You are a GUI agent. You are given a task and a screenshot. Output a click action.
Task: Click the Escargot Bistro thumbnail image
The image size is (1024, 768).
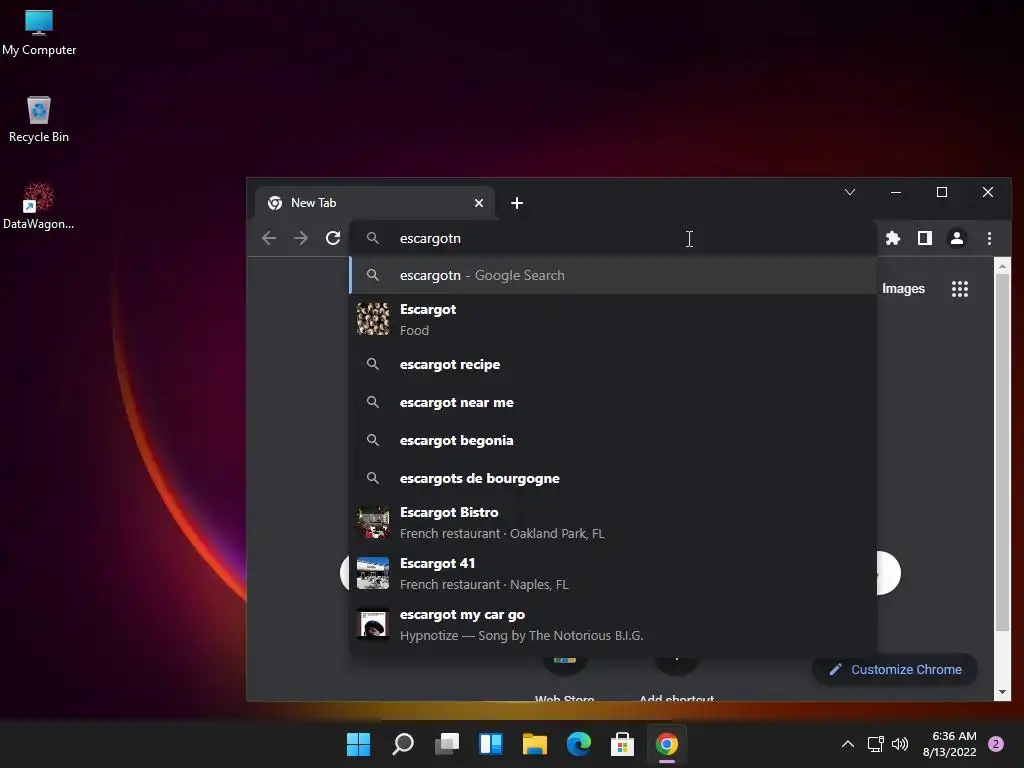pyautogui.click(x=373, y=522)
